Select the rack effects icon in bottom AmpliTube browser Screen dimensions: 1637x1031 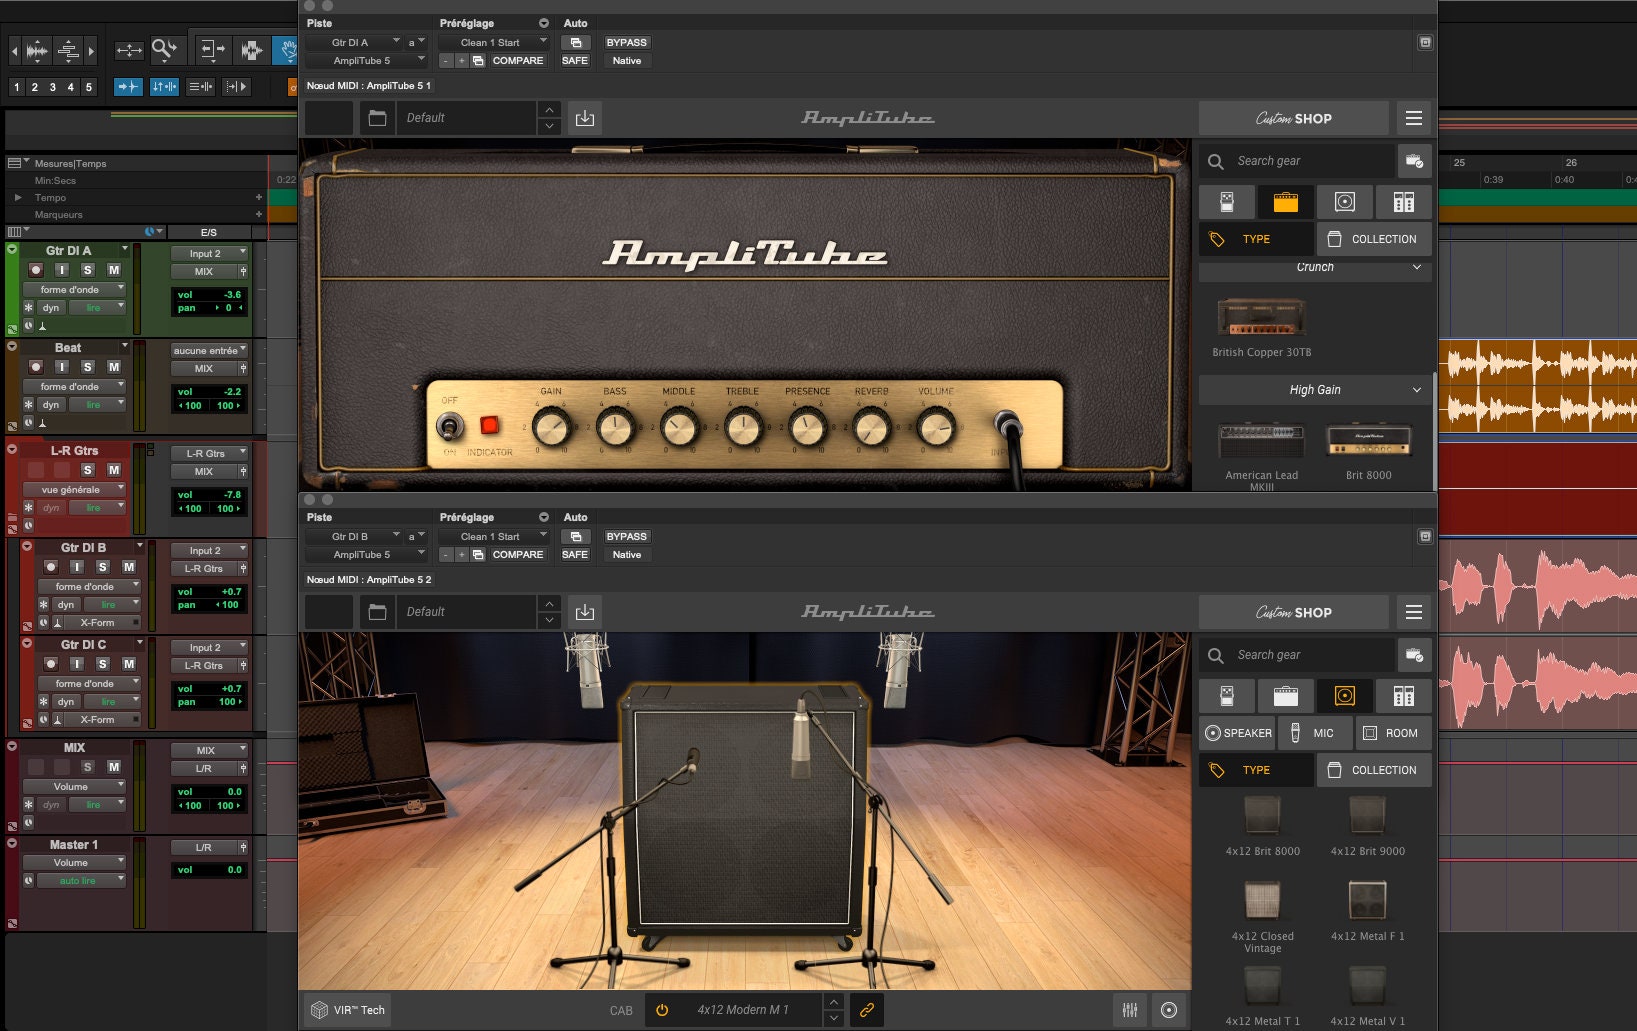(1403, 696)
